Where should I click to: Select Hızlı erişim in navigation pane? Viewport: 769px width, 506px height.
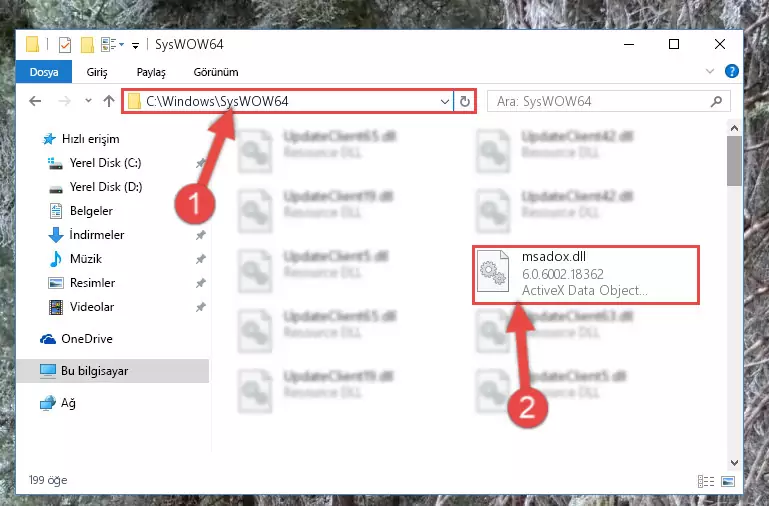pyautogui.click(x=80, y=139)
